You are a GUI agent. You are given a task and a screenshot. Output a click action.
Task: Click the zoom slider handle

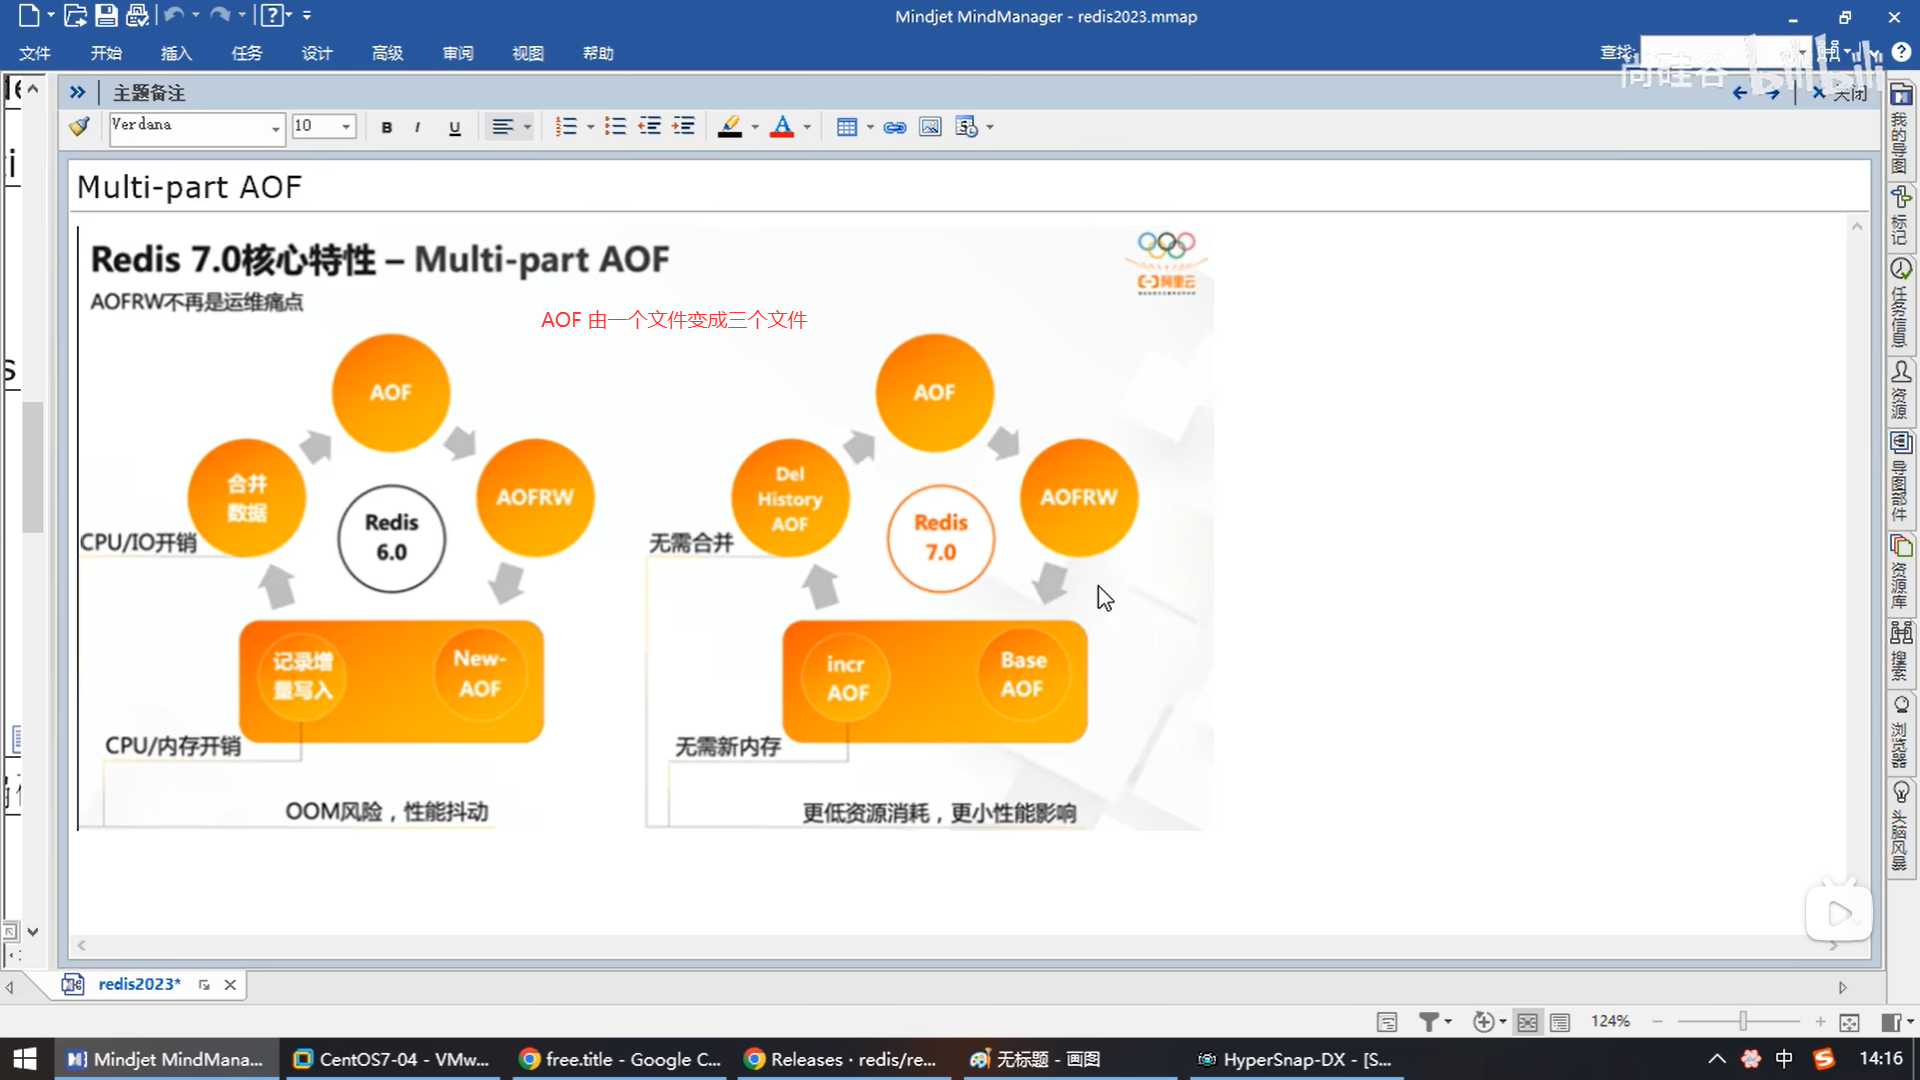[x=1743, y=1021]
